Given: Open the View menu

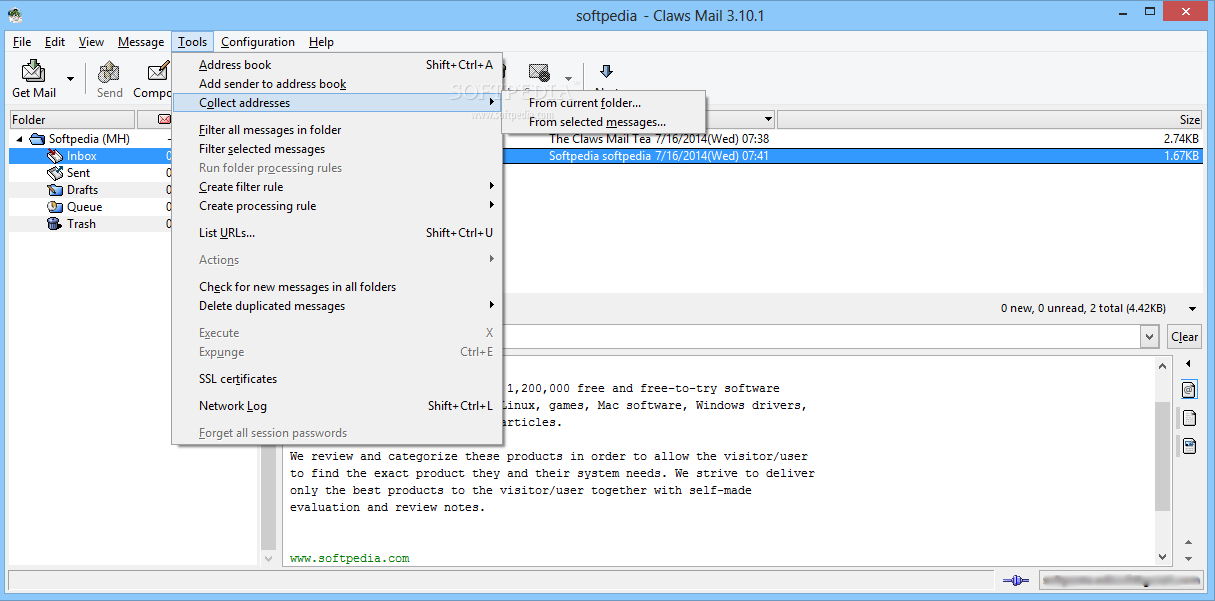Looking at the screenshot, I should tap(91, 42).
